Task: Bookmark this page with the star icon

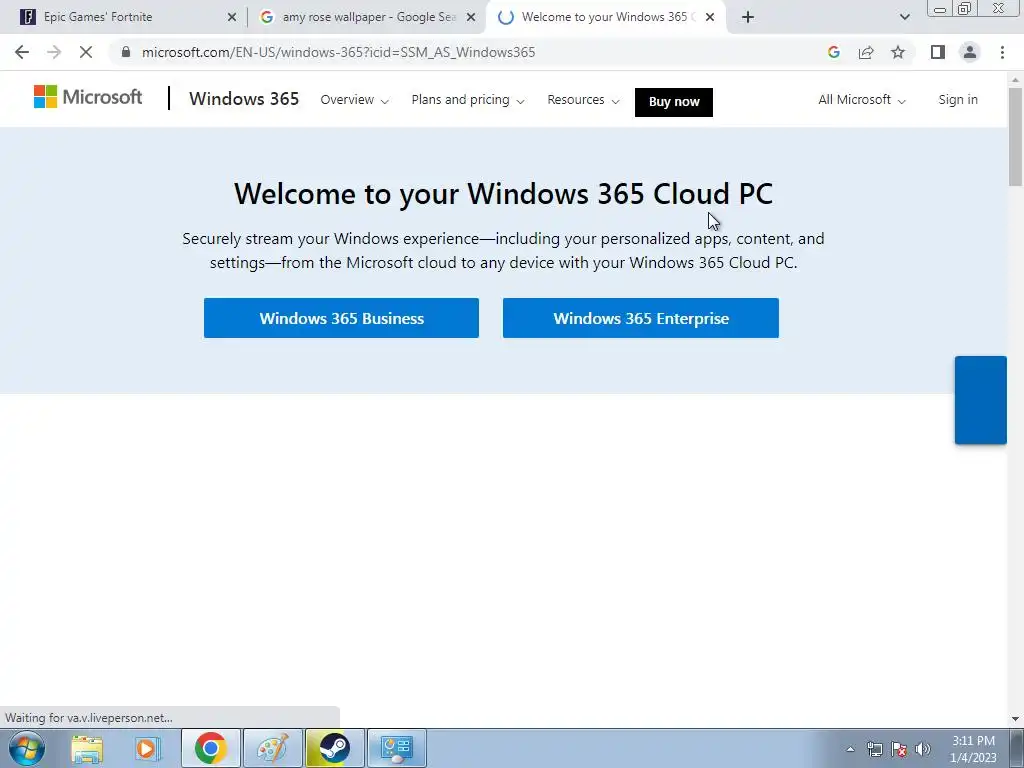Action: click(898, 52)
